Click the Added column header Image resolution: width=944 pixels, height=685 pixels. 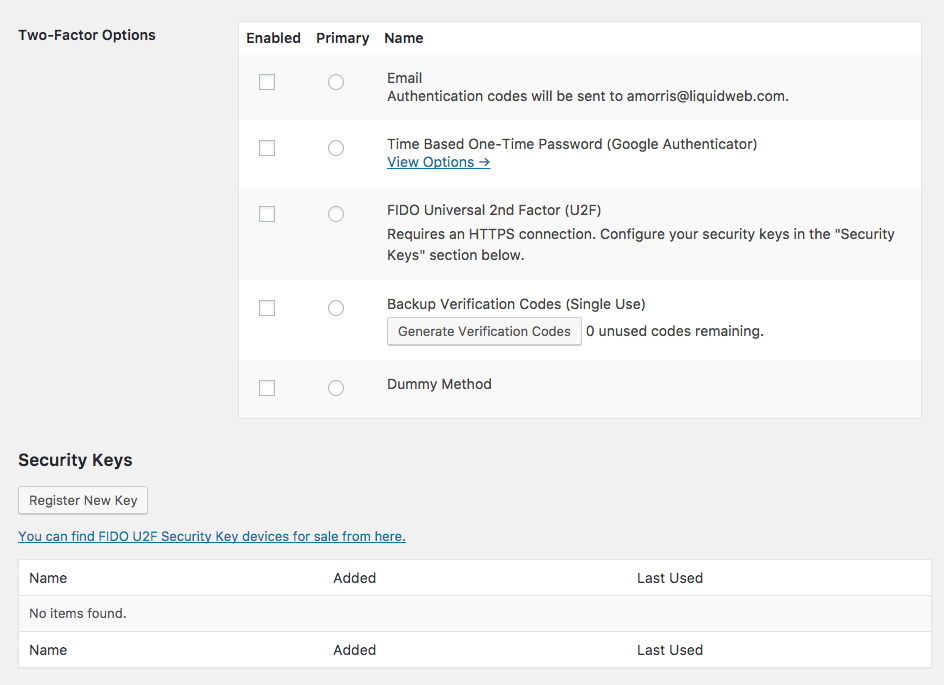pos(355,578)
